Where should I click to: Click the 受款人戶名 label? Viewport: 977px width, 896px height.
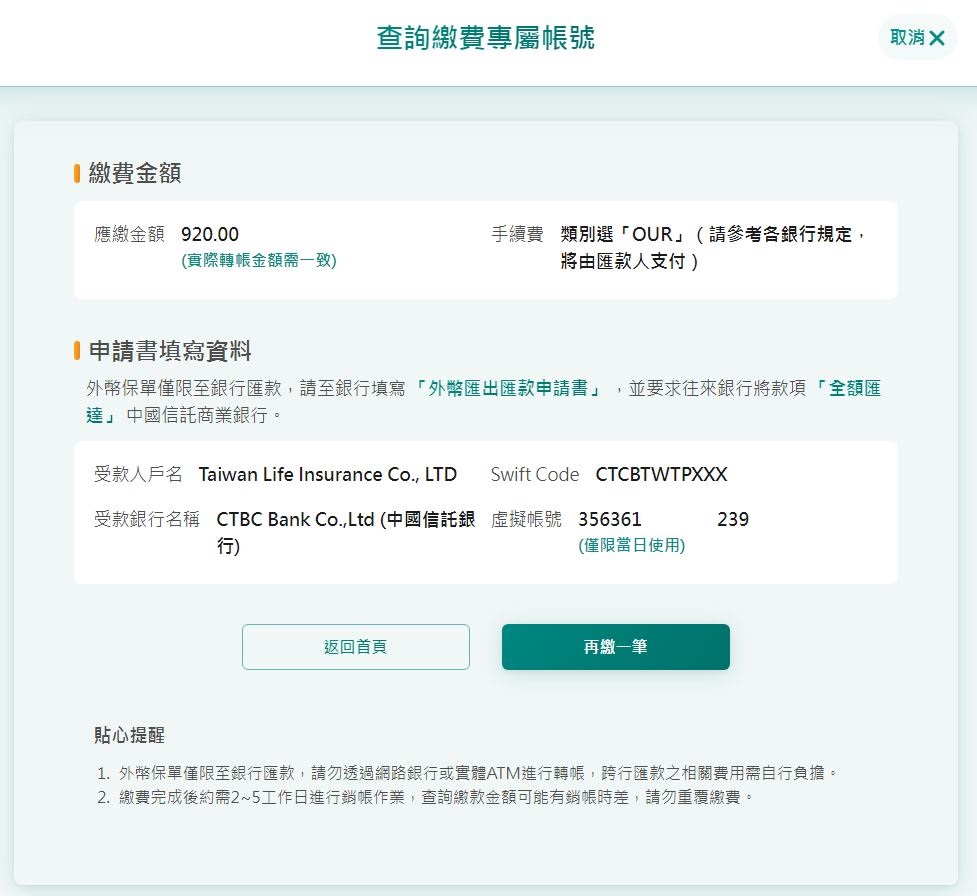pyautogui.click(x=138, y=474)
